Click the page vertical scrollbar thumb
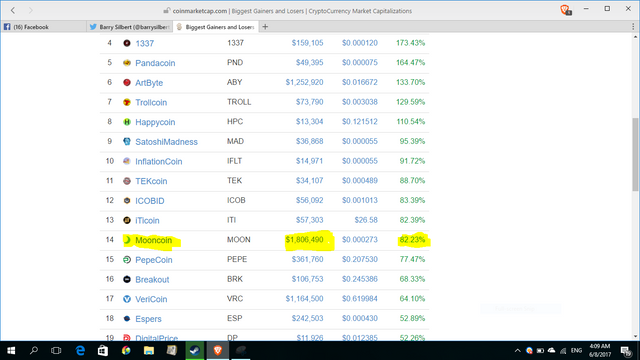Screen dimensions: 640x360 coord(635,154)
